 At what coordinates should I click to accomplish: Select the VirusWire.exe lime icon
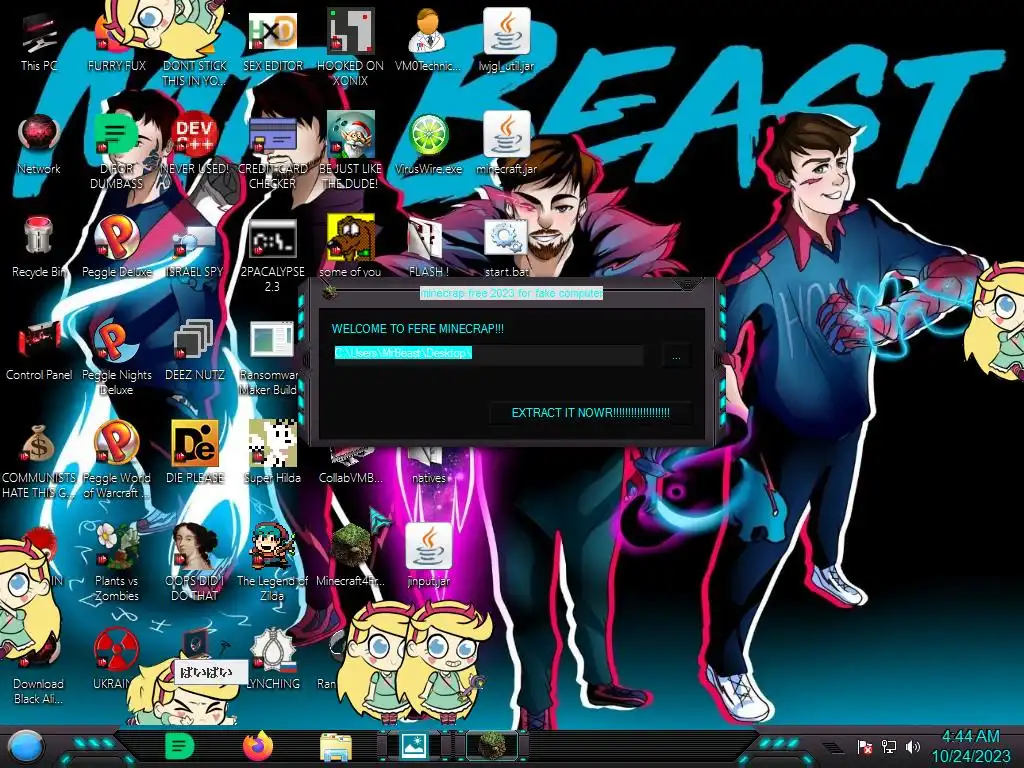tap(428, 145)
